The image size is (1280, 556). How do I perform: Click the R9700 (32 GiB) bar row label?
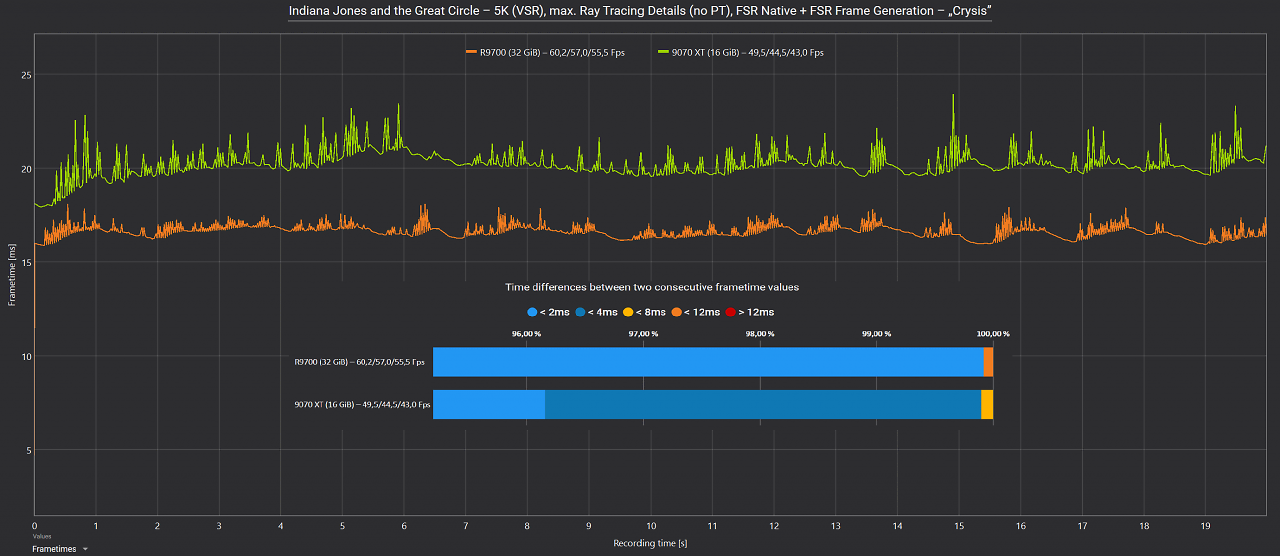[362, 362]
